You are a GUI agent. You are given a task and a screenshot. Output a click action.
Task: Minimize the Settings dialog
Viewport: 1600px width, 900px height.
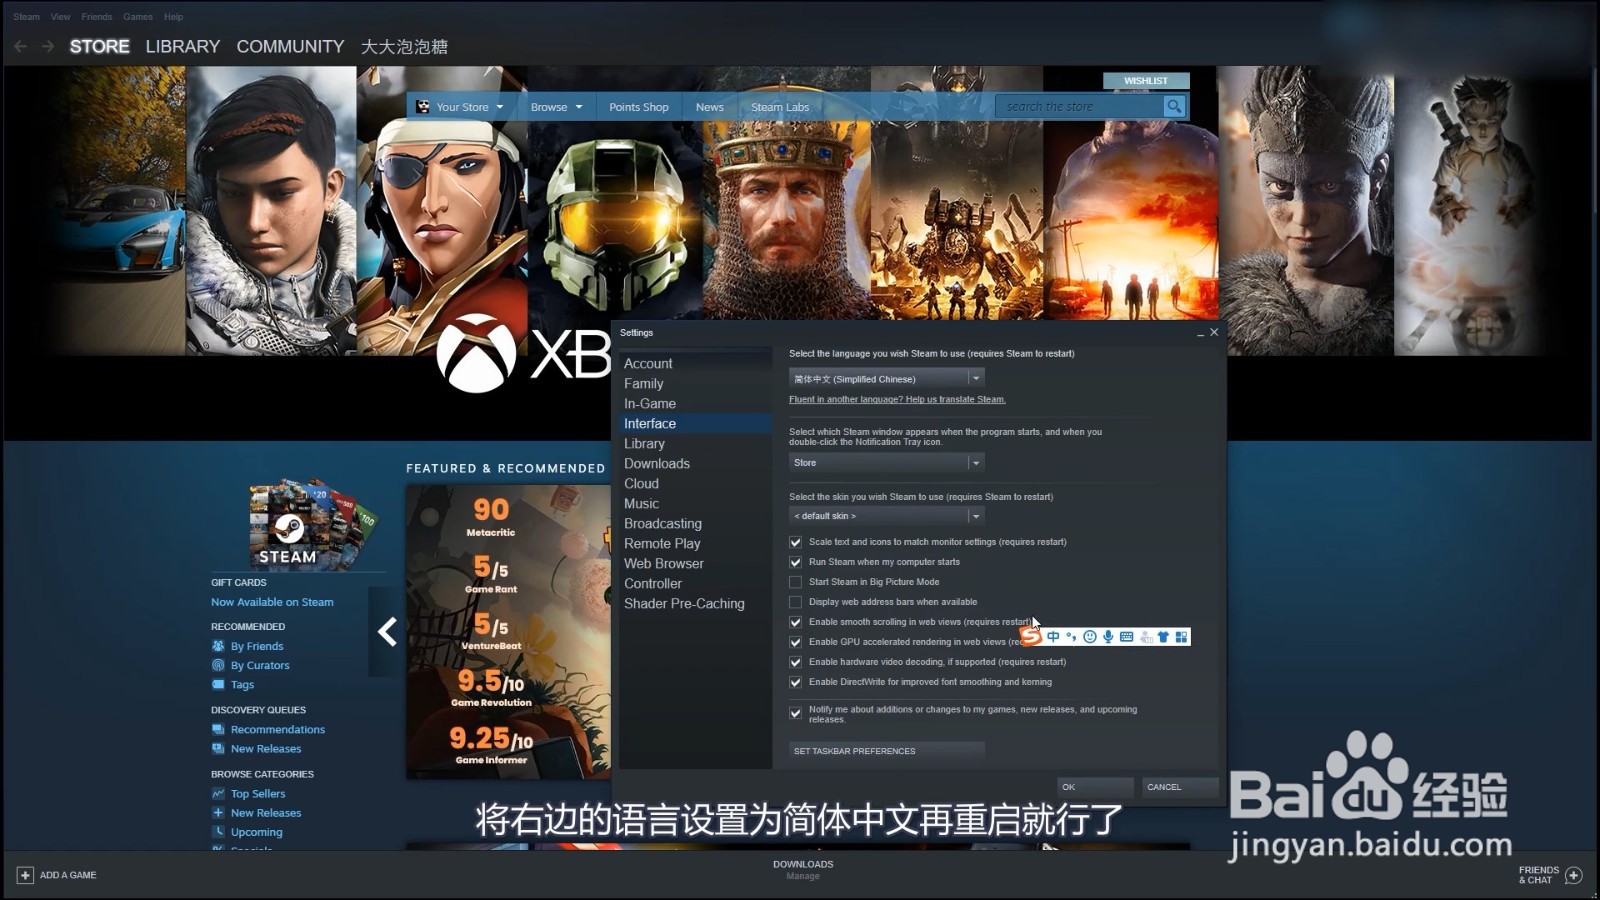(1200, 333)
